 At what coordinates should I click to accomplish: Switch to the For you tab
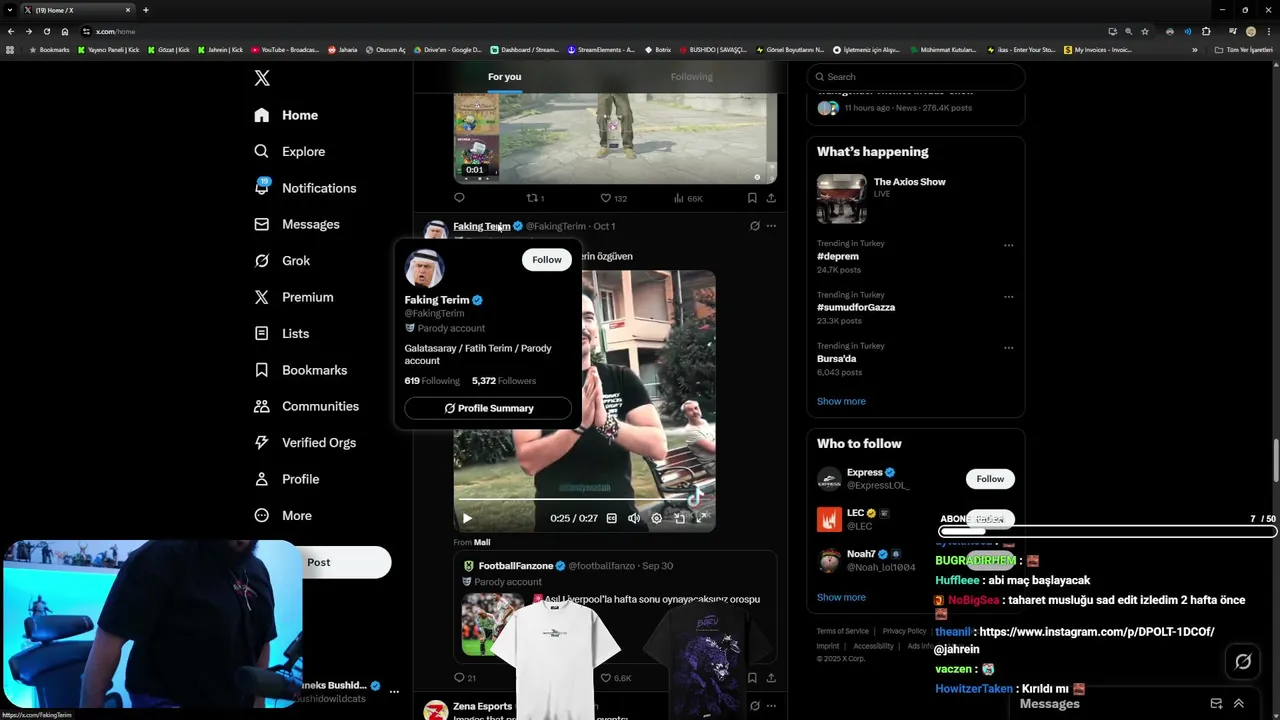point(505,77)
